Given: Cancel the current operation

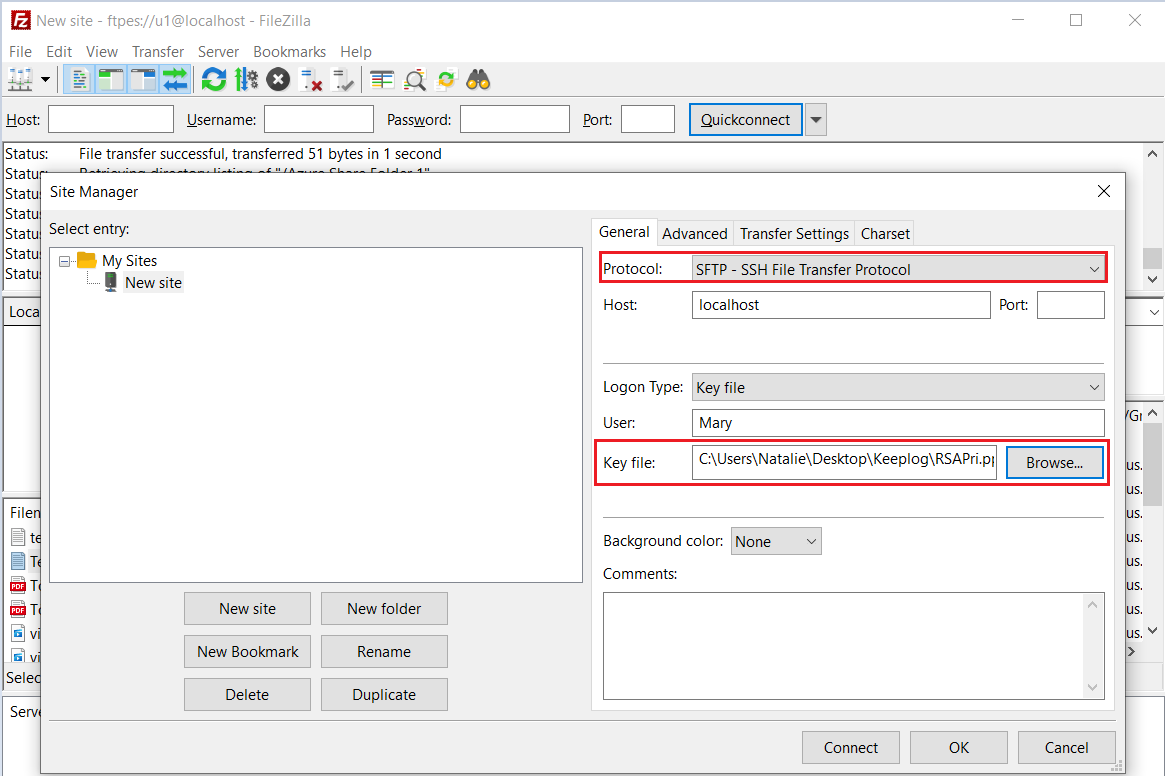Looking at the screenshot, I should pos(278,80).
